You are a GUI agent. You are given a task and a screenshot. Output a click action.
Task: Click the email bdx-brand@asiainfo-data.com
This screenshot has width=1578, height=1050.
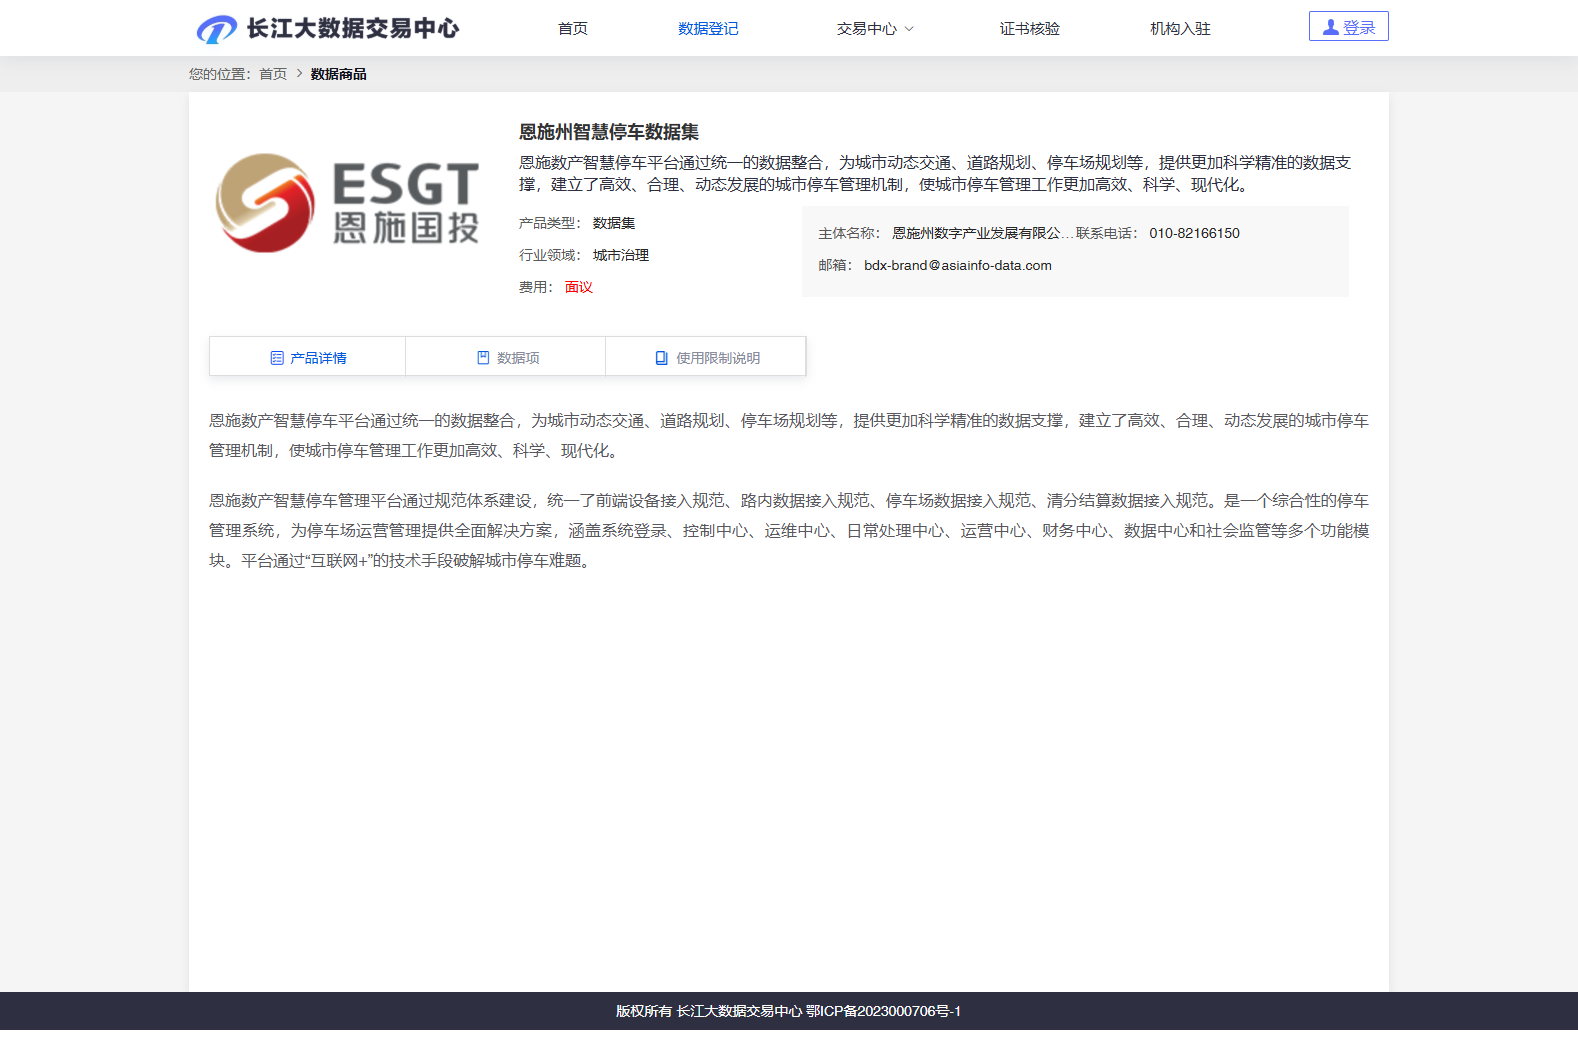pyautogui.click(x=958, y=265)
